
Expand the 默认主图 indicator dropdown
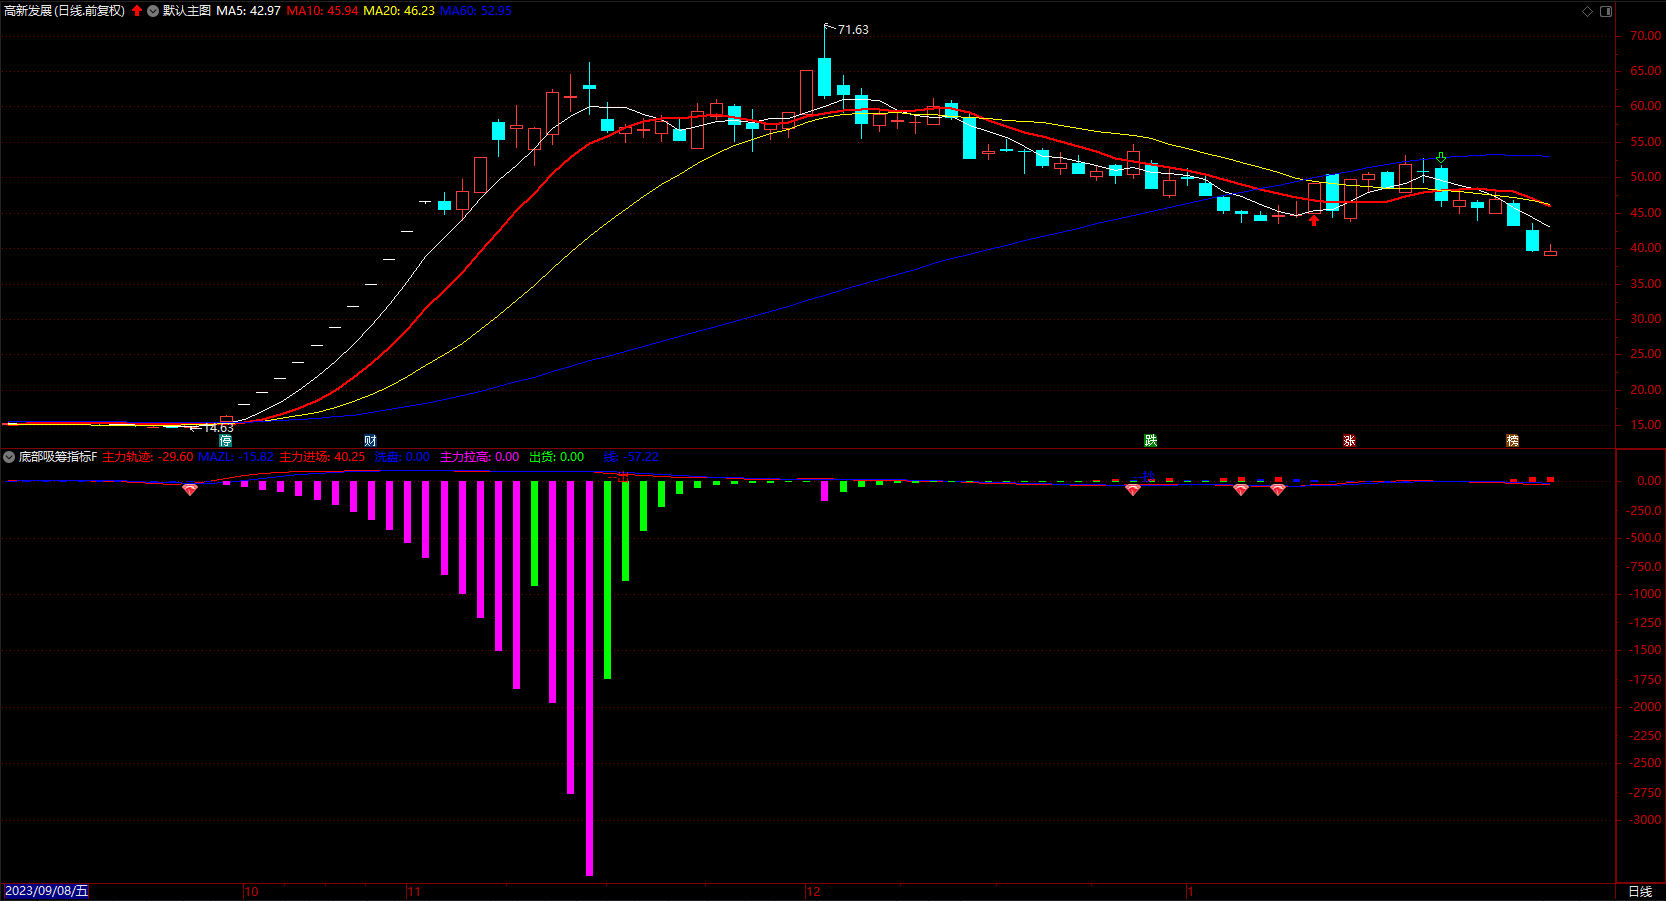click(153, 11)
